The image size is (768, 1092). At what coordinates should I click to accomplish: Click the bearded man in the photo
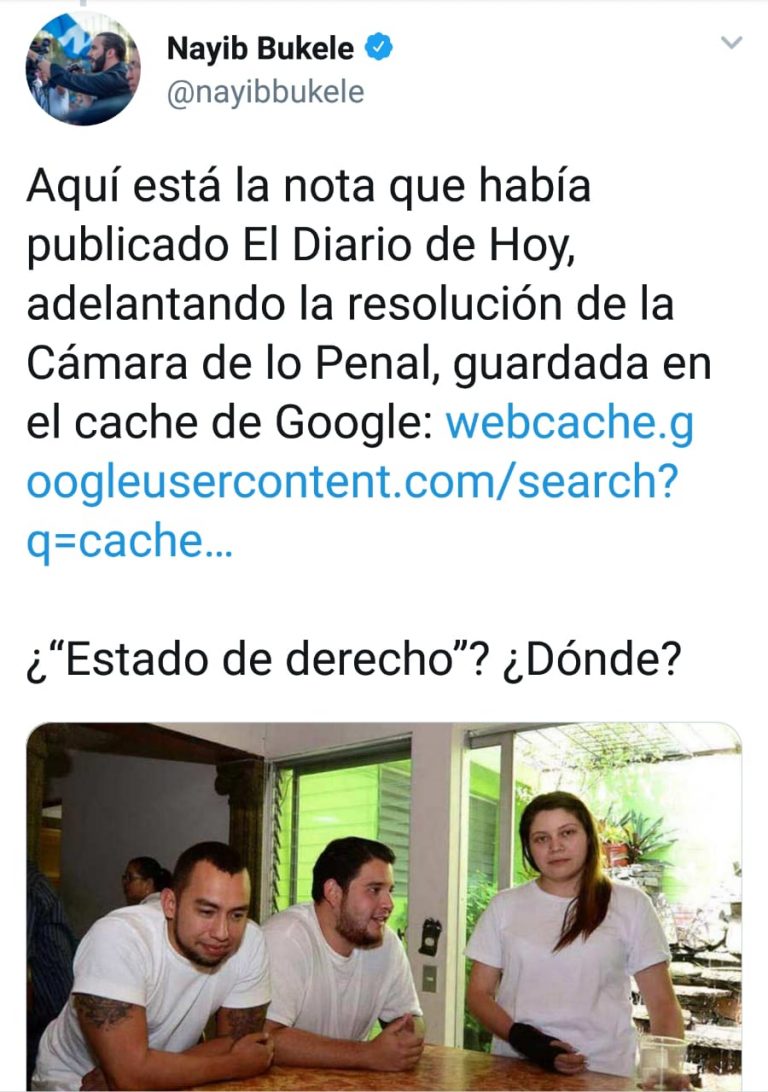pos(346,951)
